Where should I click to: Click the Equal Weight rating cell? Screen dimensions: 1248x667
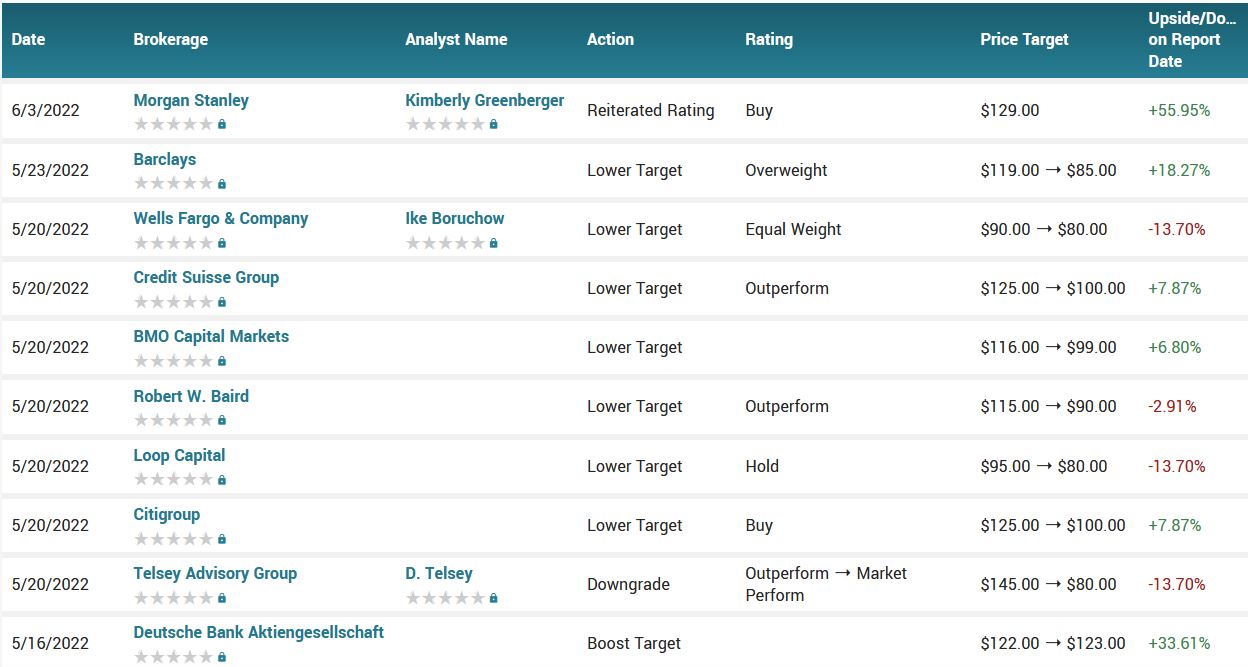(x=793, y=229)
